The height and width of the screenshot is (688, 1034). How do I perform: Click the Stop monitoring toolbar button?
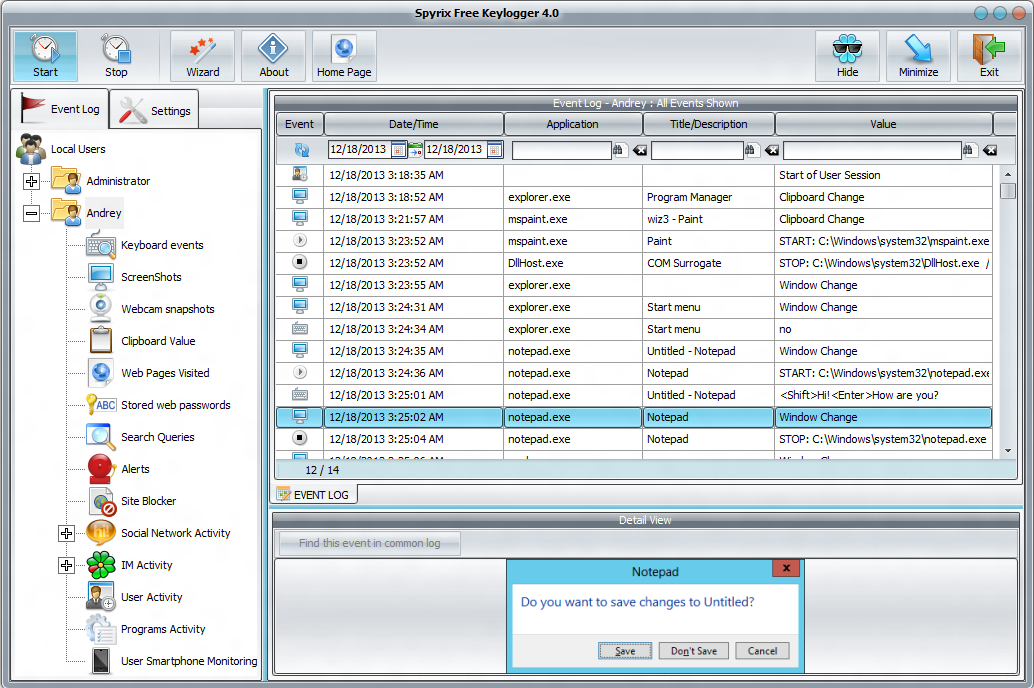(x=116, y=56)
